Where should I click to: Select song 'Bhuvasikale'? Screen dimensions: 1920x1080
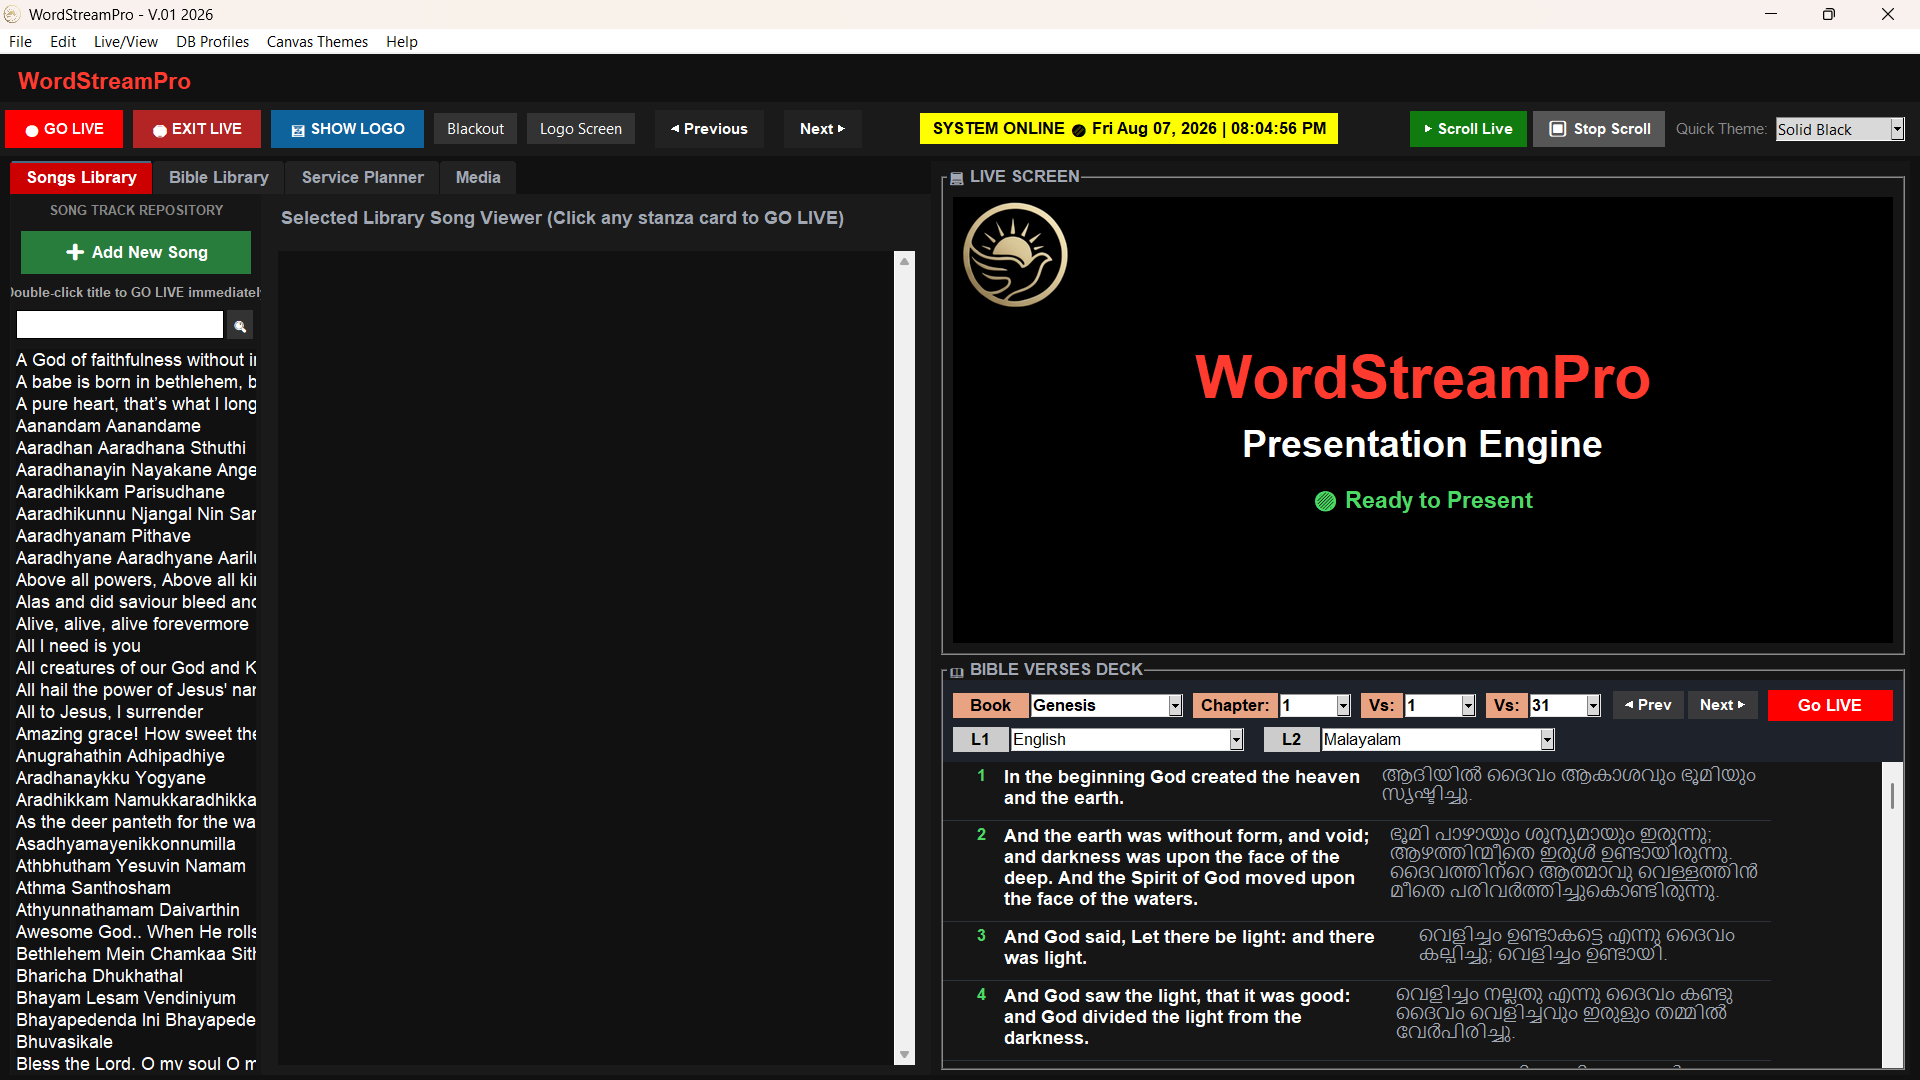[x=64, y=1042]
